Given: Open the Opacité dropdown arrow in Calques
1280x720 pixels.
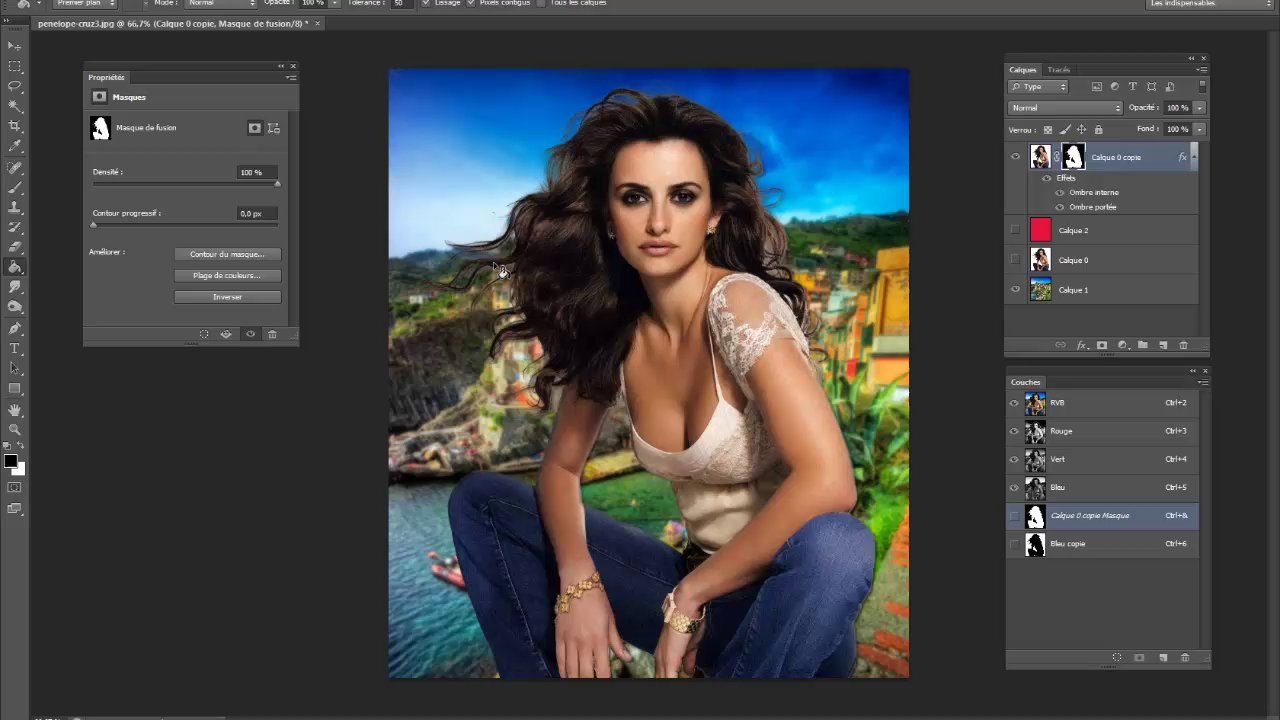Looking at the screenshot, I should (1199, 108).
